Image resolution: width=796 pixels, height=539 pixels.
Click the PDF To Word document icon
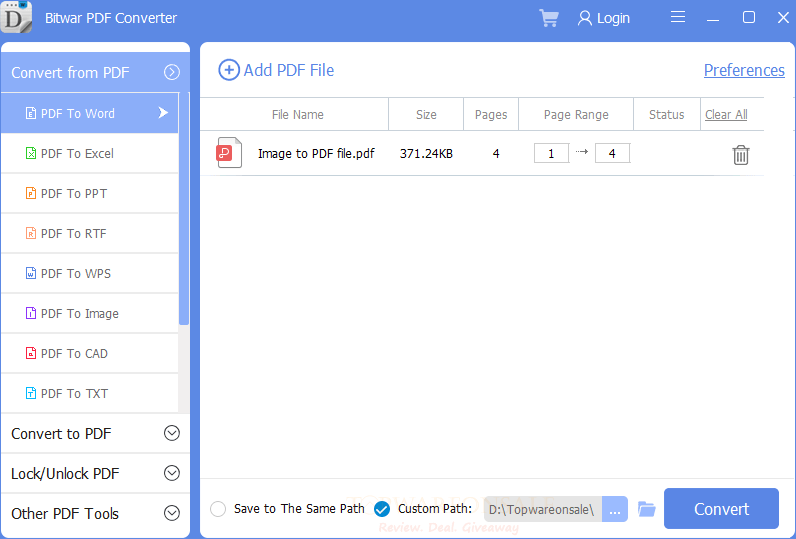point(31,113)
